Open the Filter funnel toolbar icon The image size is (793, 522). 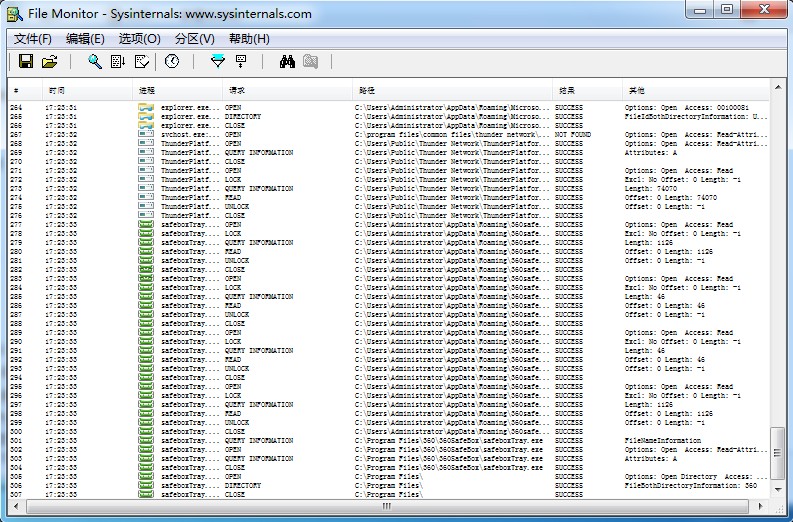tap(218, 62)
